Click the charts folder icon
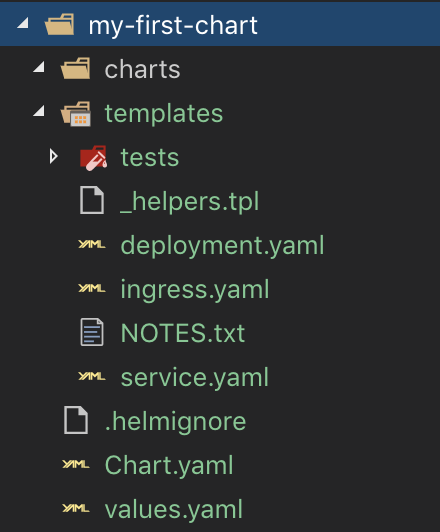The image size is (440, 532). coord(76,68)
